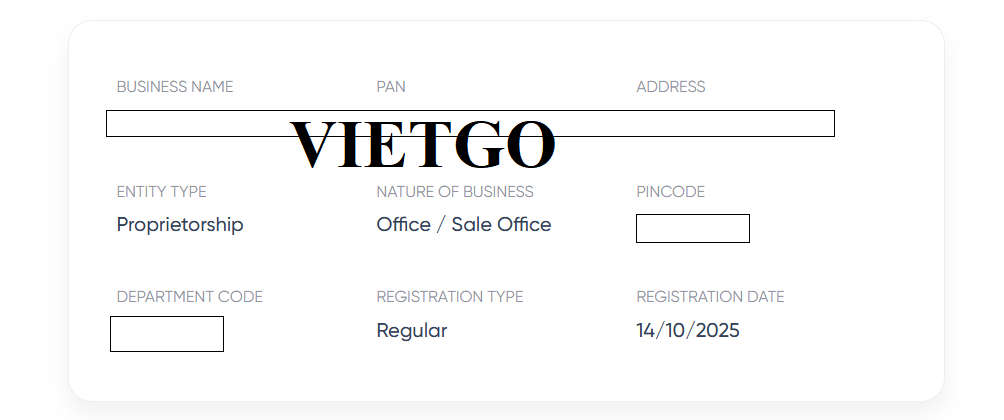Click the REGISTRATION DATE label
Viewport: 1004px width, 420px height.
pyautogui.click(x=711, y=297)
